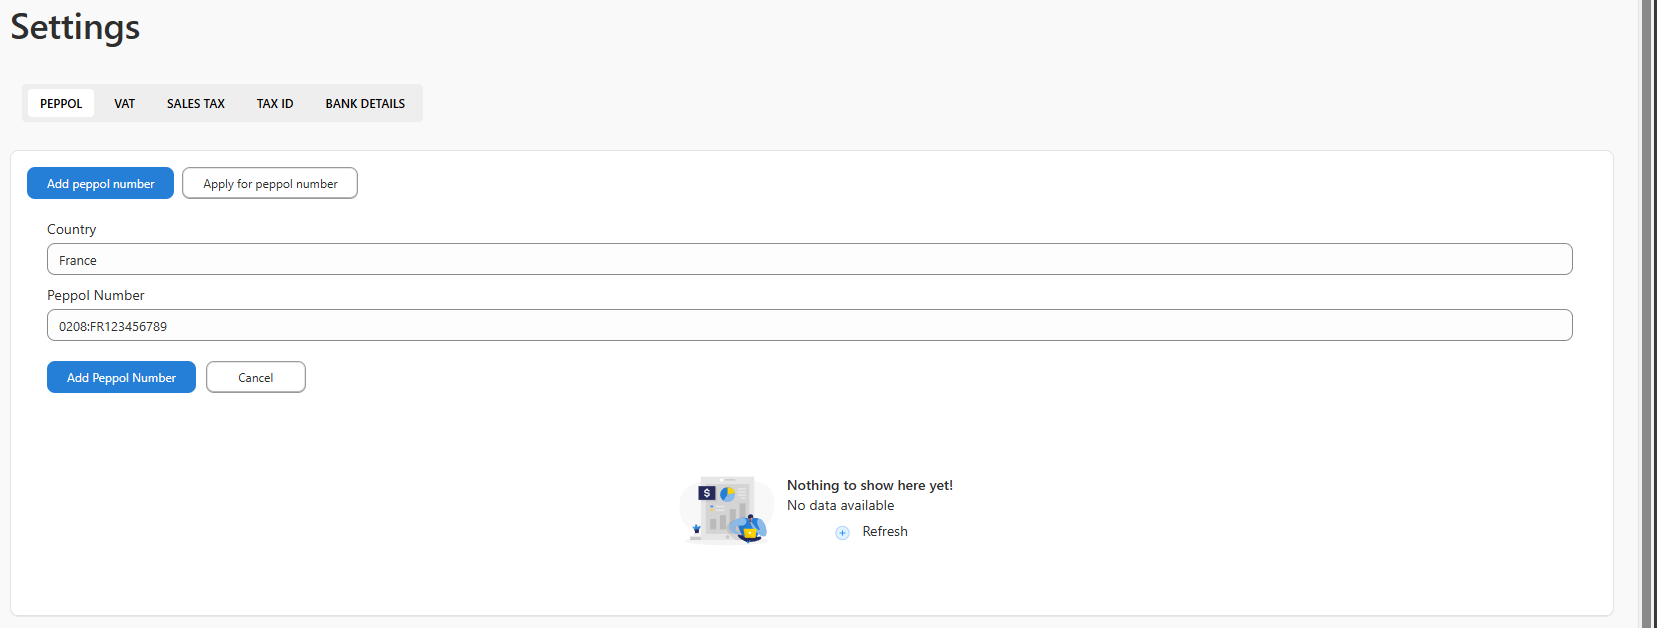
Task: Click the empty-state dashboard illustration
Action: coord(727,509)
